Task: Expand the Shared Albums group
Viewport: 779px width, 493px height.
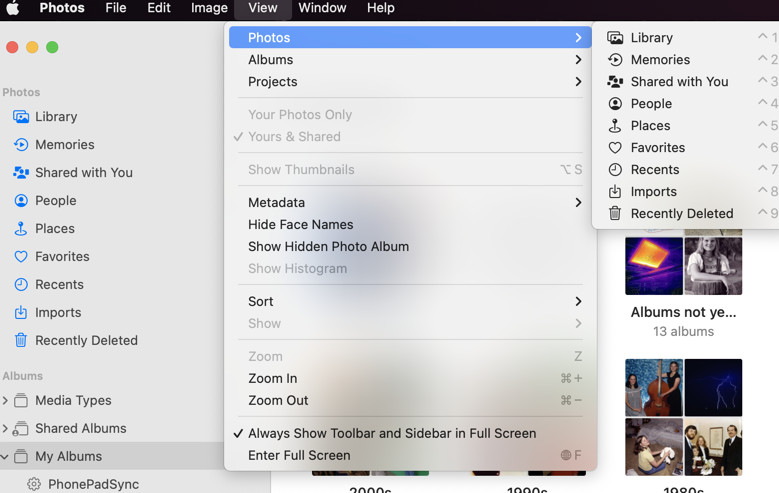Action: point(5,428)
